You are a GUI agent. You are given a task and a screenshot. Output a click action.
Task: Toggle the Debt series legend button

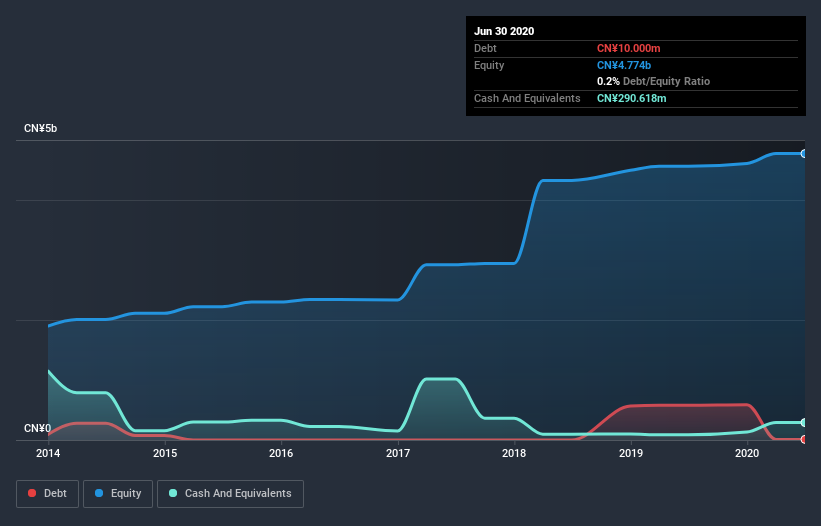(x=47, y=494)
